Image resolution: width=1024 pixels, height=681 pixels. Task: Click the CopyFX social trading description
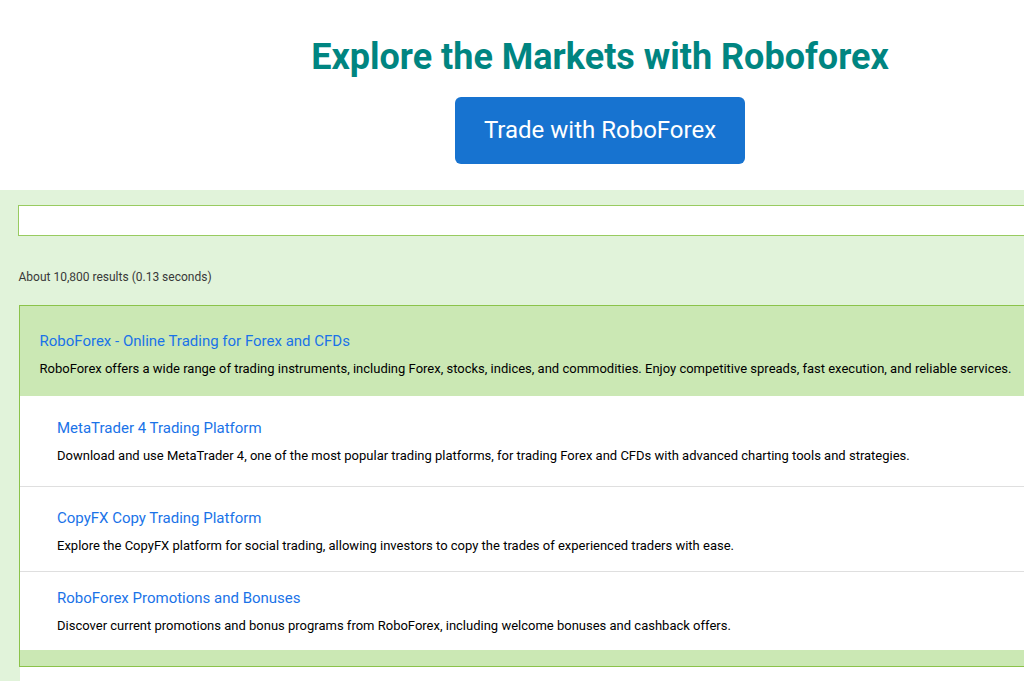coord(395,545)
